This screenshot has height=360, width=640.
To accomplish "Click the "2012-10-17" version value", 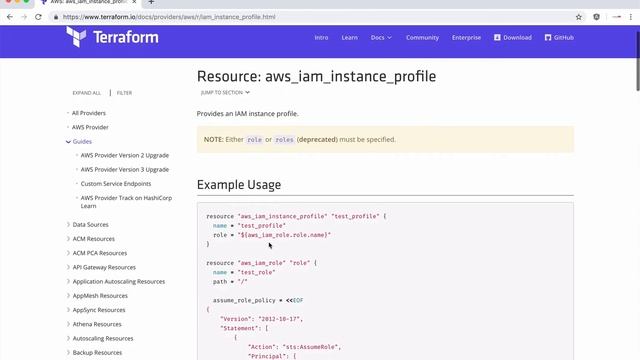I will tap(279, 319).
